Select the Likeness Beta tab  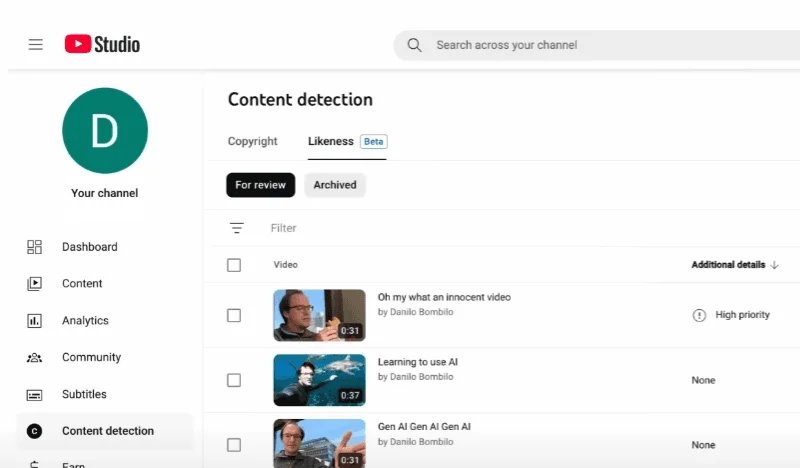click(x=346, y=141)
